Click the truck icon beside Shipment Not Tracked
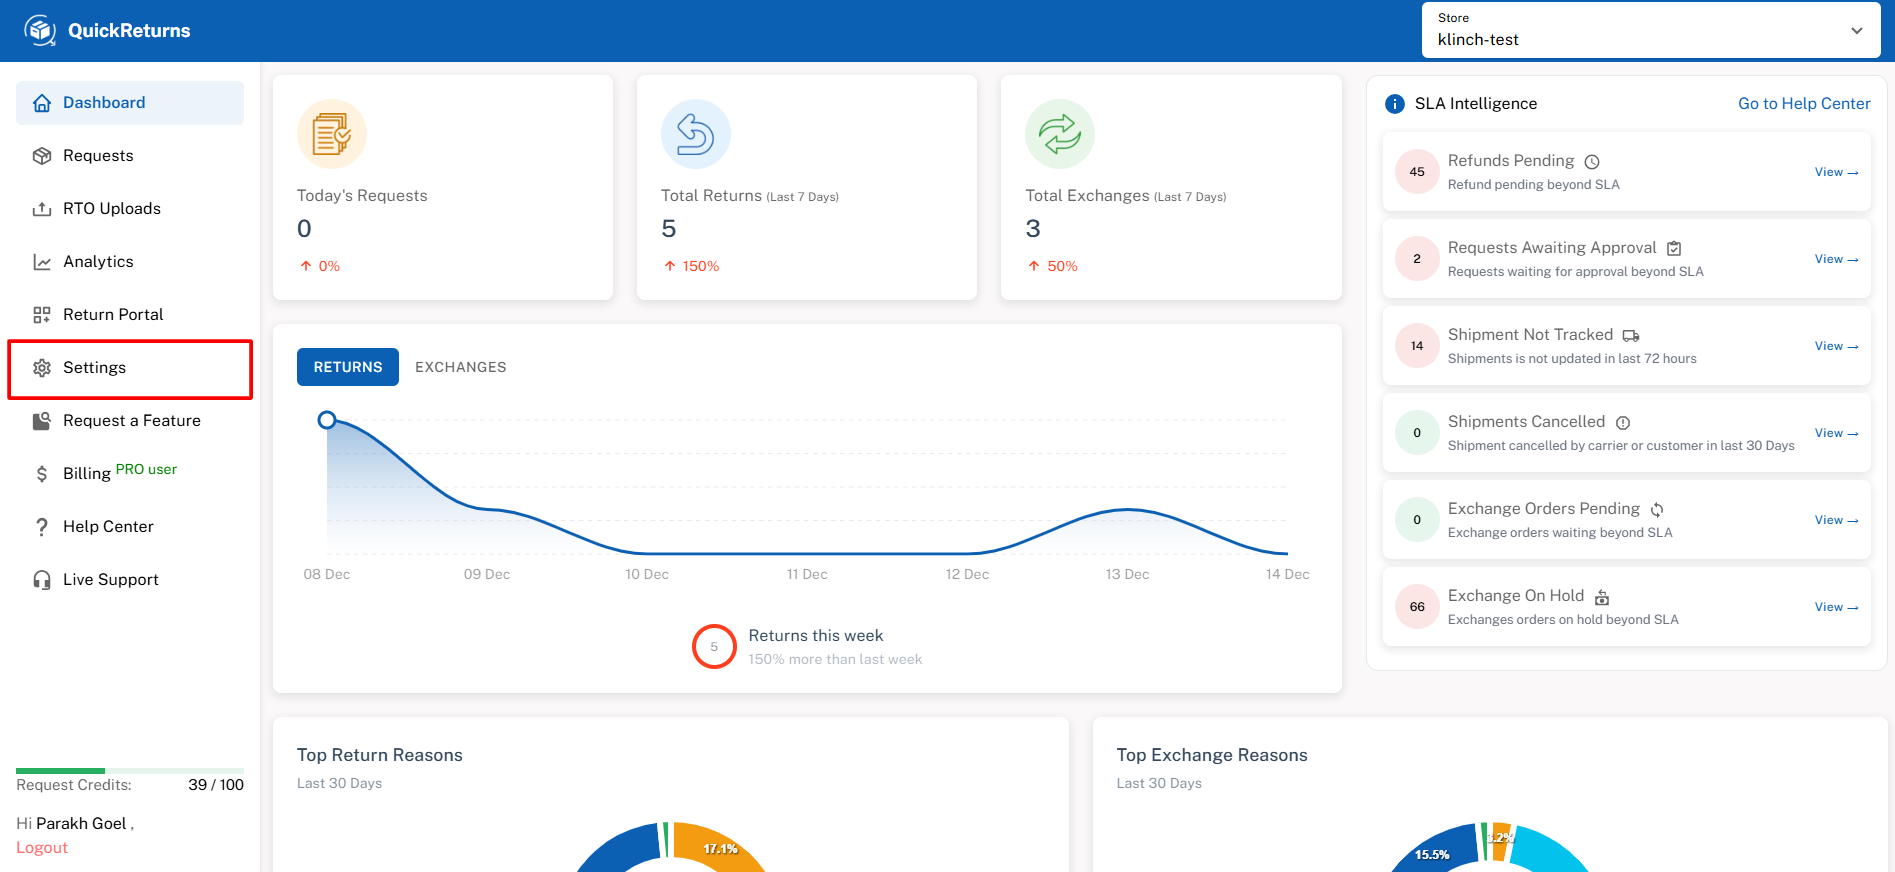Viewport: 1895px width, 872px height. pos(1631,336)
